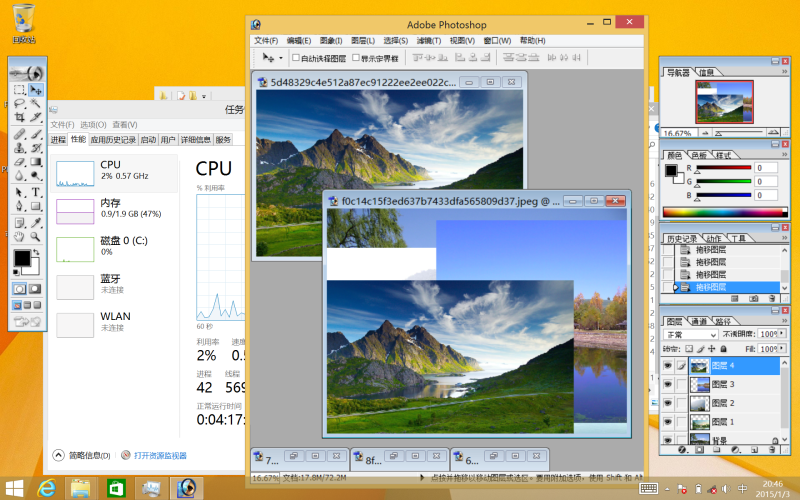Open the Fill percentage arrow in Layers panel
The width and height of the screenshot is (800, 500).
tap(782, 348)
